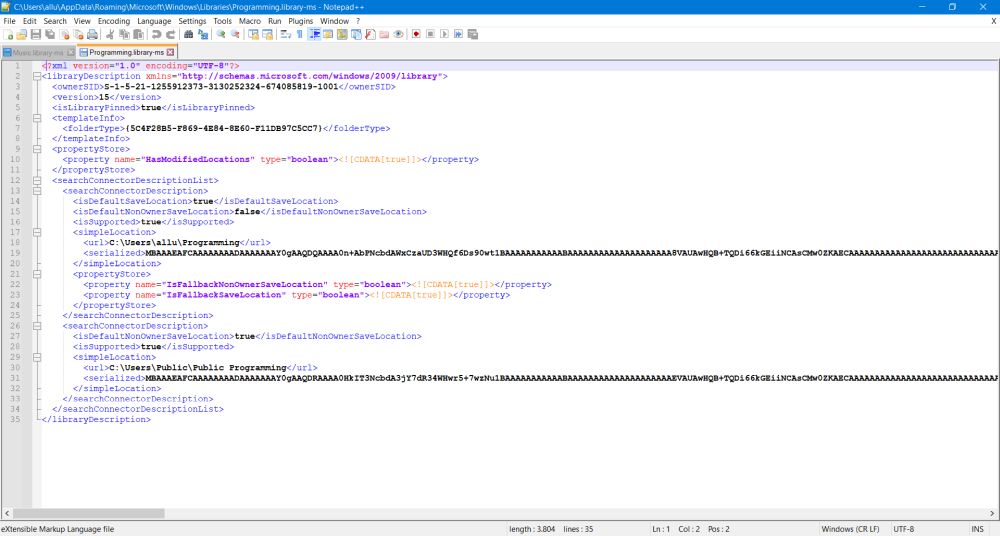Open the User Defined Language icon
Viewport: 1000px width, 536px height.
pyautogui.click(x=328, y=34)
